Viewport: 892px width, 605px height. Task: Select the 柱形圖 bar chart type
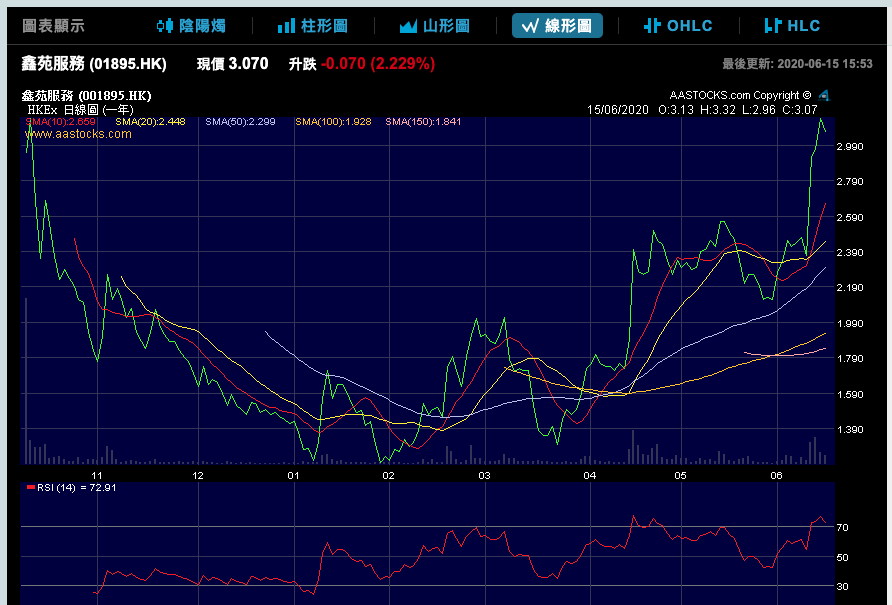click(x=313, y=26)
